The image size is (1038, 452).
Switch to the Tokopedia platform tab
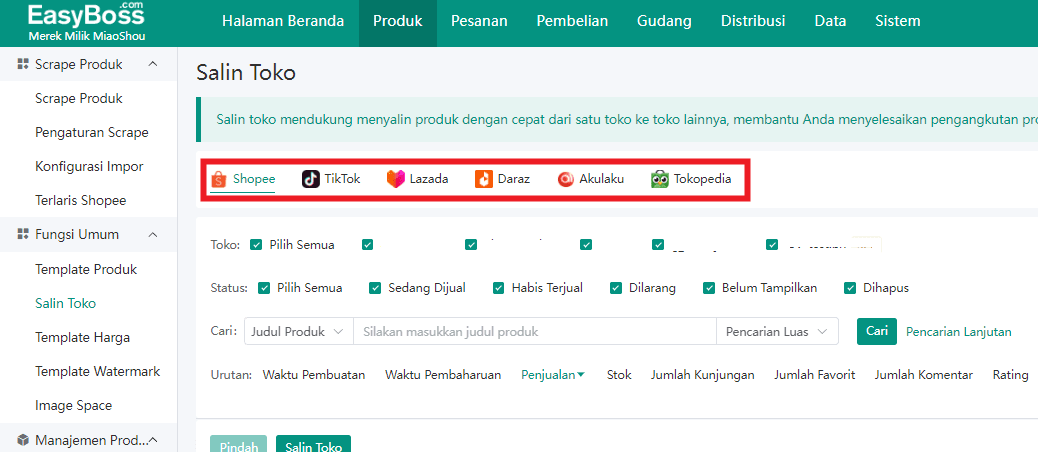pyautogui.click(x=692, y=179)
